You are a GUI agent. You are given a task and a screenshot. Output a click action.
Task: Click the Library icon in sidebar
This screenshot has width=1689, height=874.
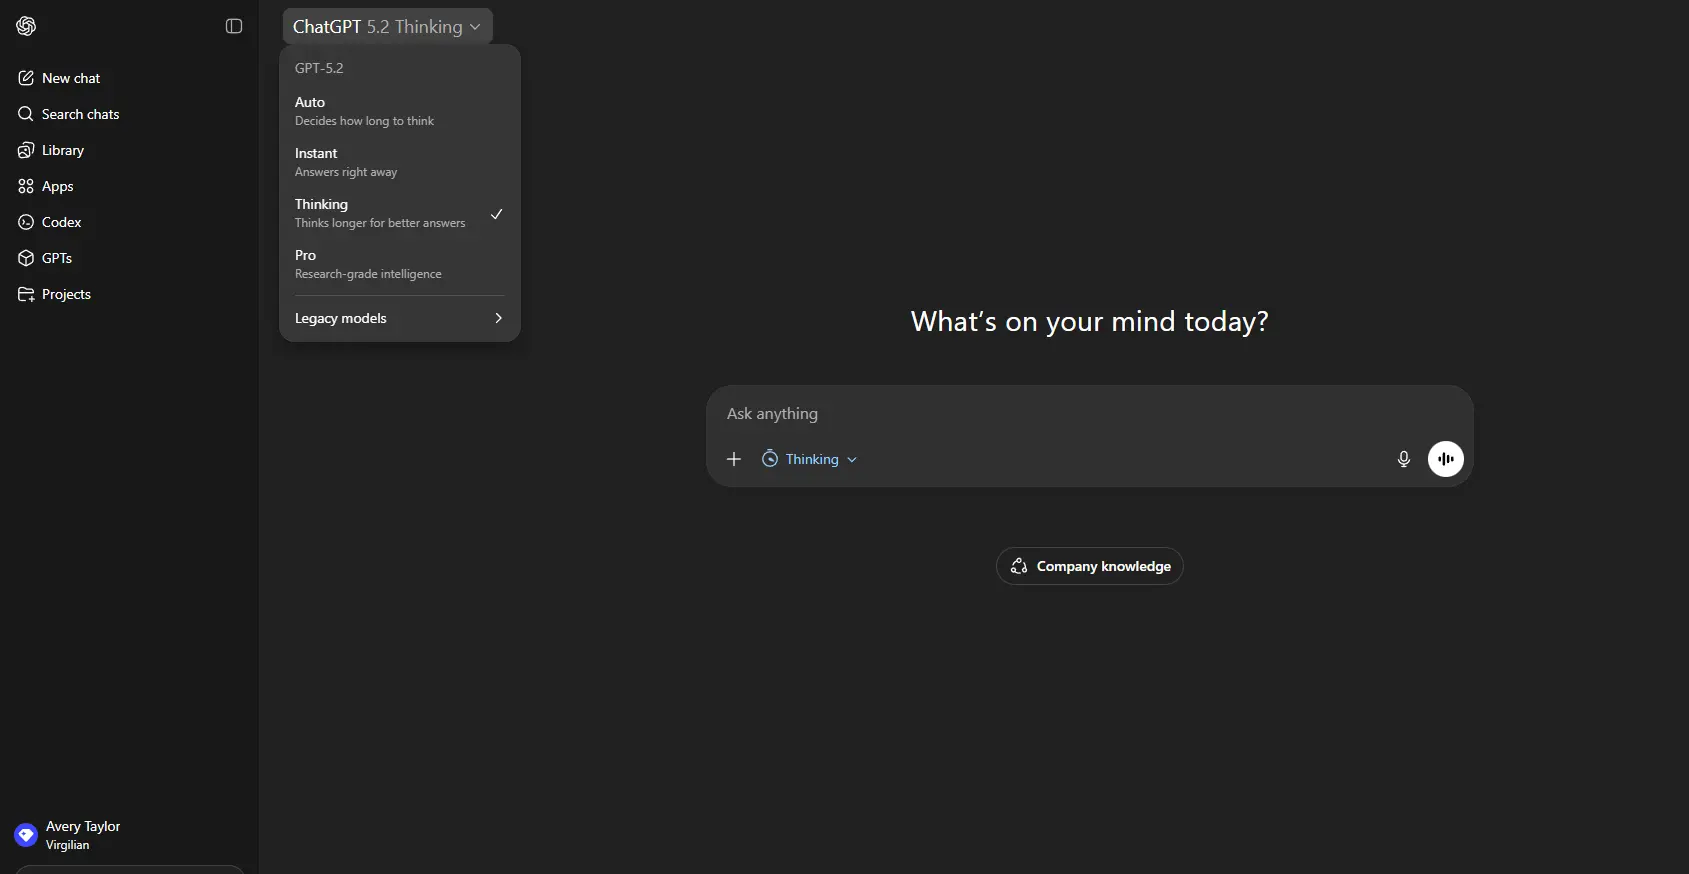pyautogui.click(x=26, y=150)
